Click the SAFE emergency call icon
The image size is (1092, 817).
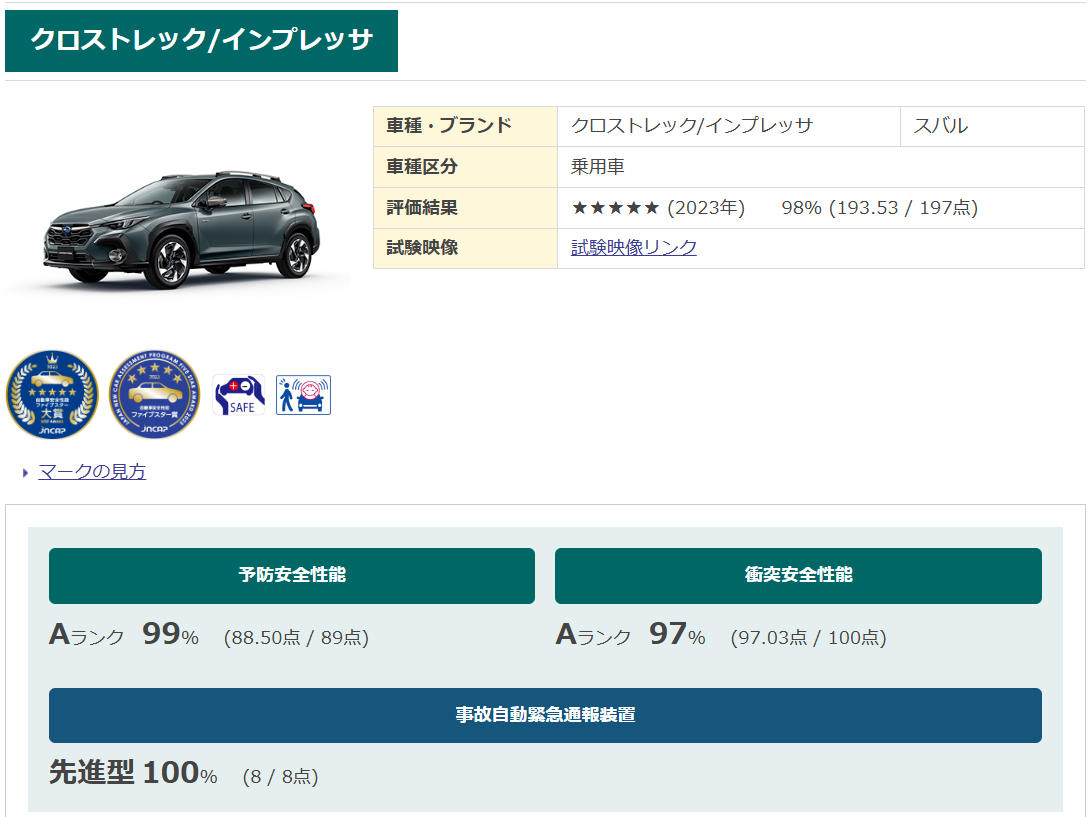click(x=239, y=395)
